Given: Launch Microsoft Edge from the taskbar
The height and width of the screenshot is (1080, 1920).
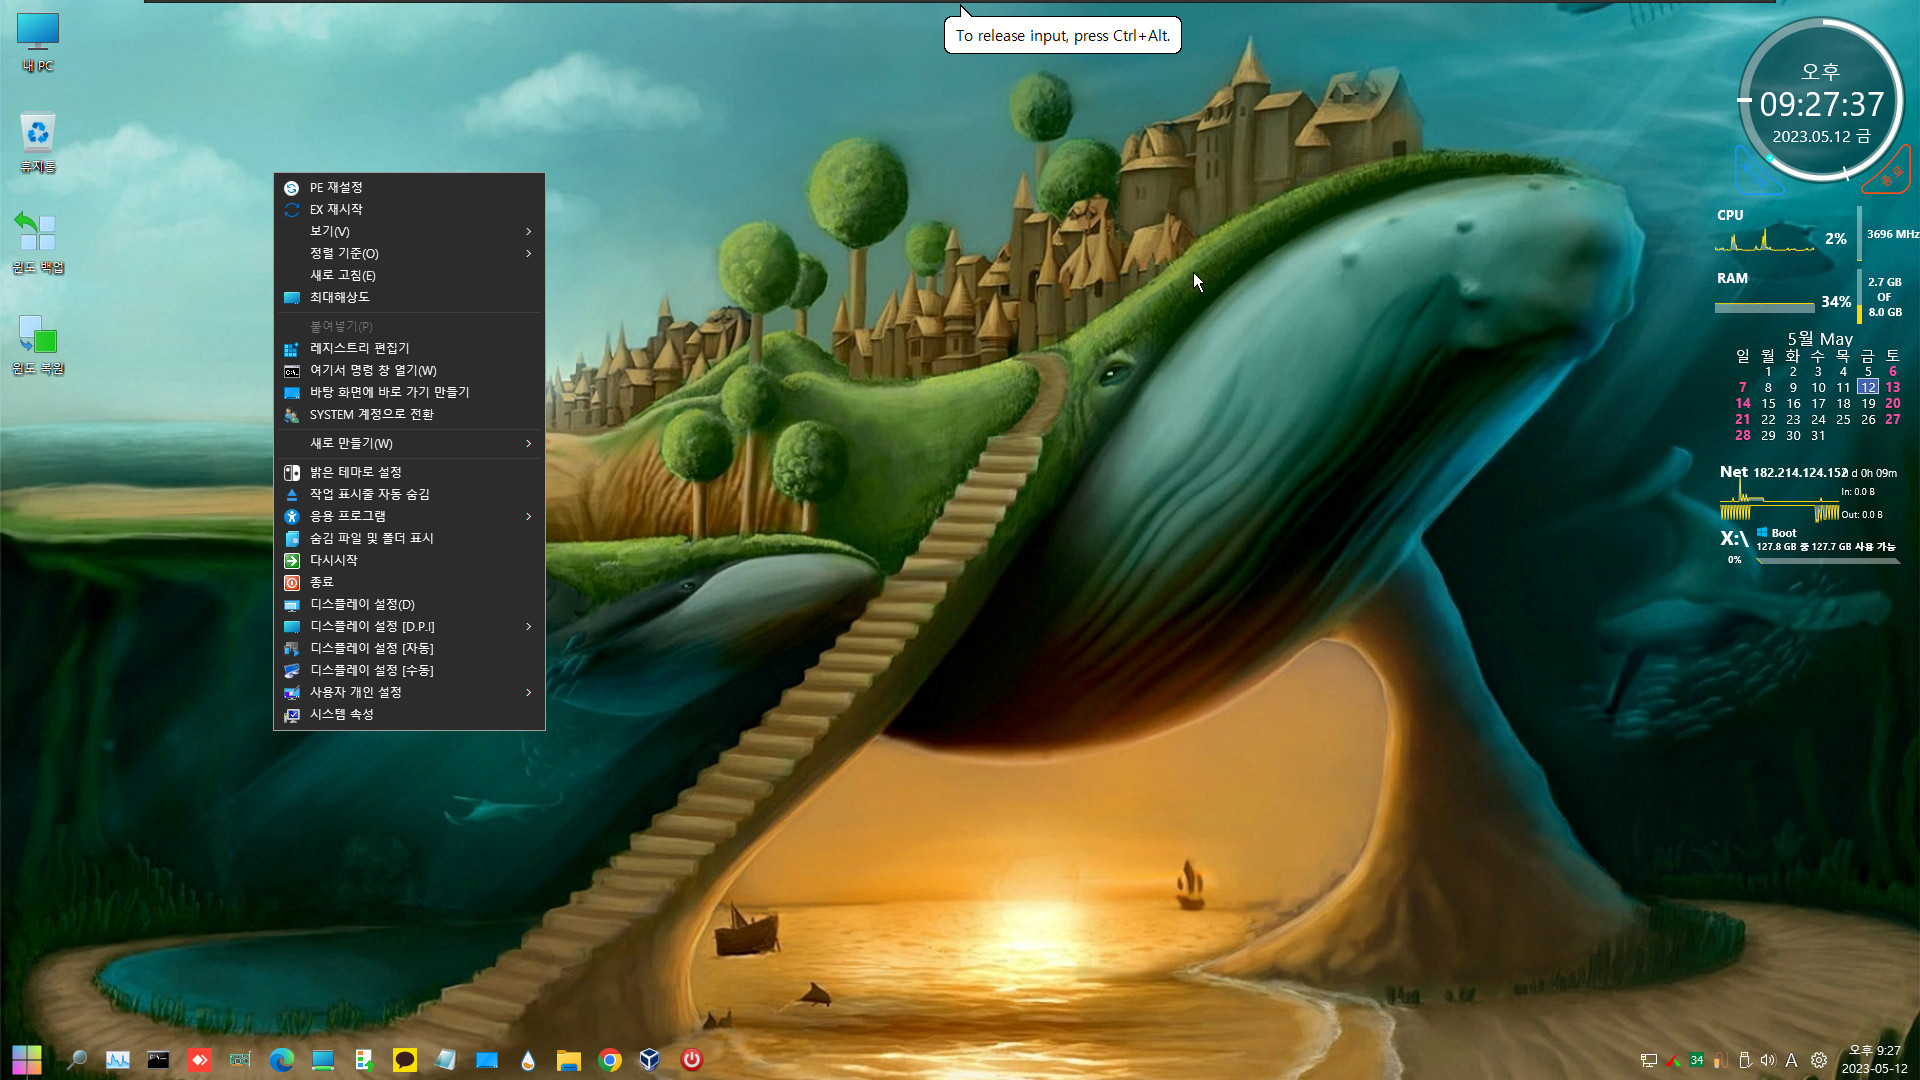Looking at the screenshot, I should coord(281,1059).
